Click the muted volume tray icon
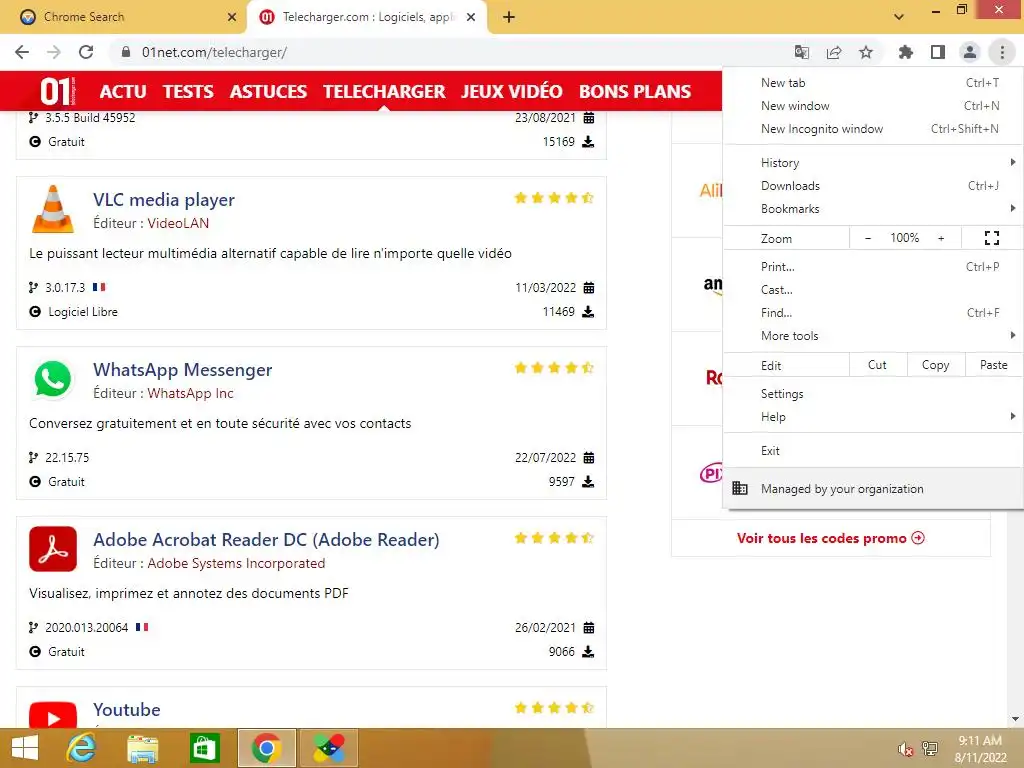1024x768 pixels. [x=904, y=749]
